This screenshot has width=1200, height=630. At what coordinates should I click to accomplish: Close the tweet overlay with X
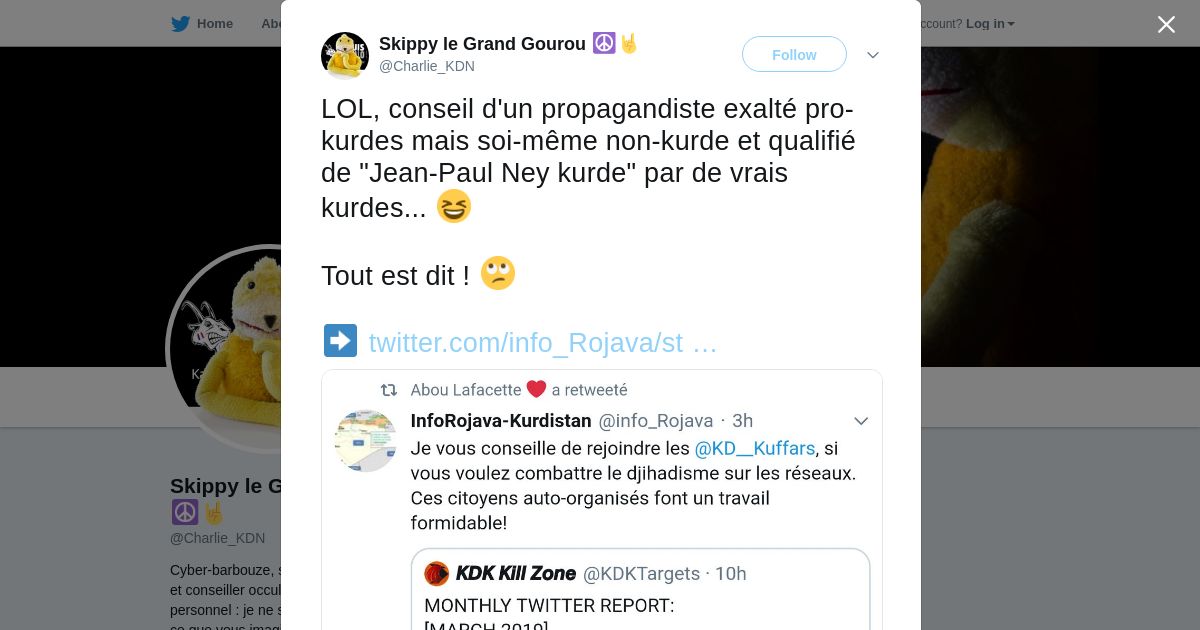coord(1166,24)
